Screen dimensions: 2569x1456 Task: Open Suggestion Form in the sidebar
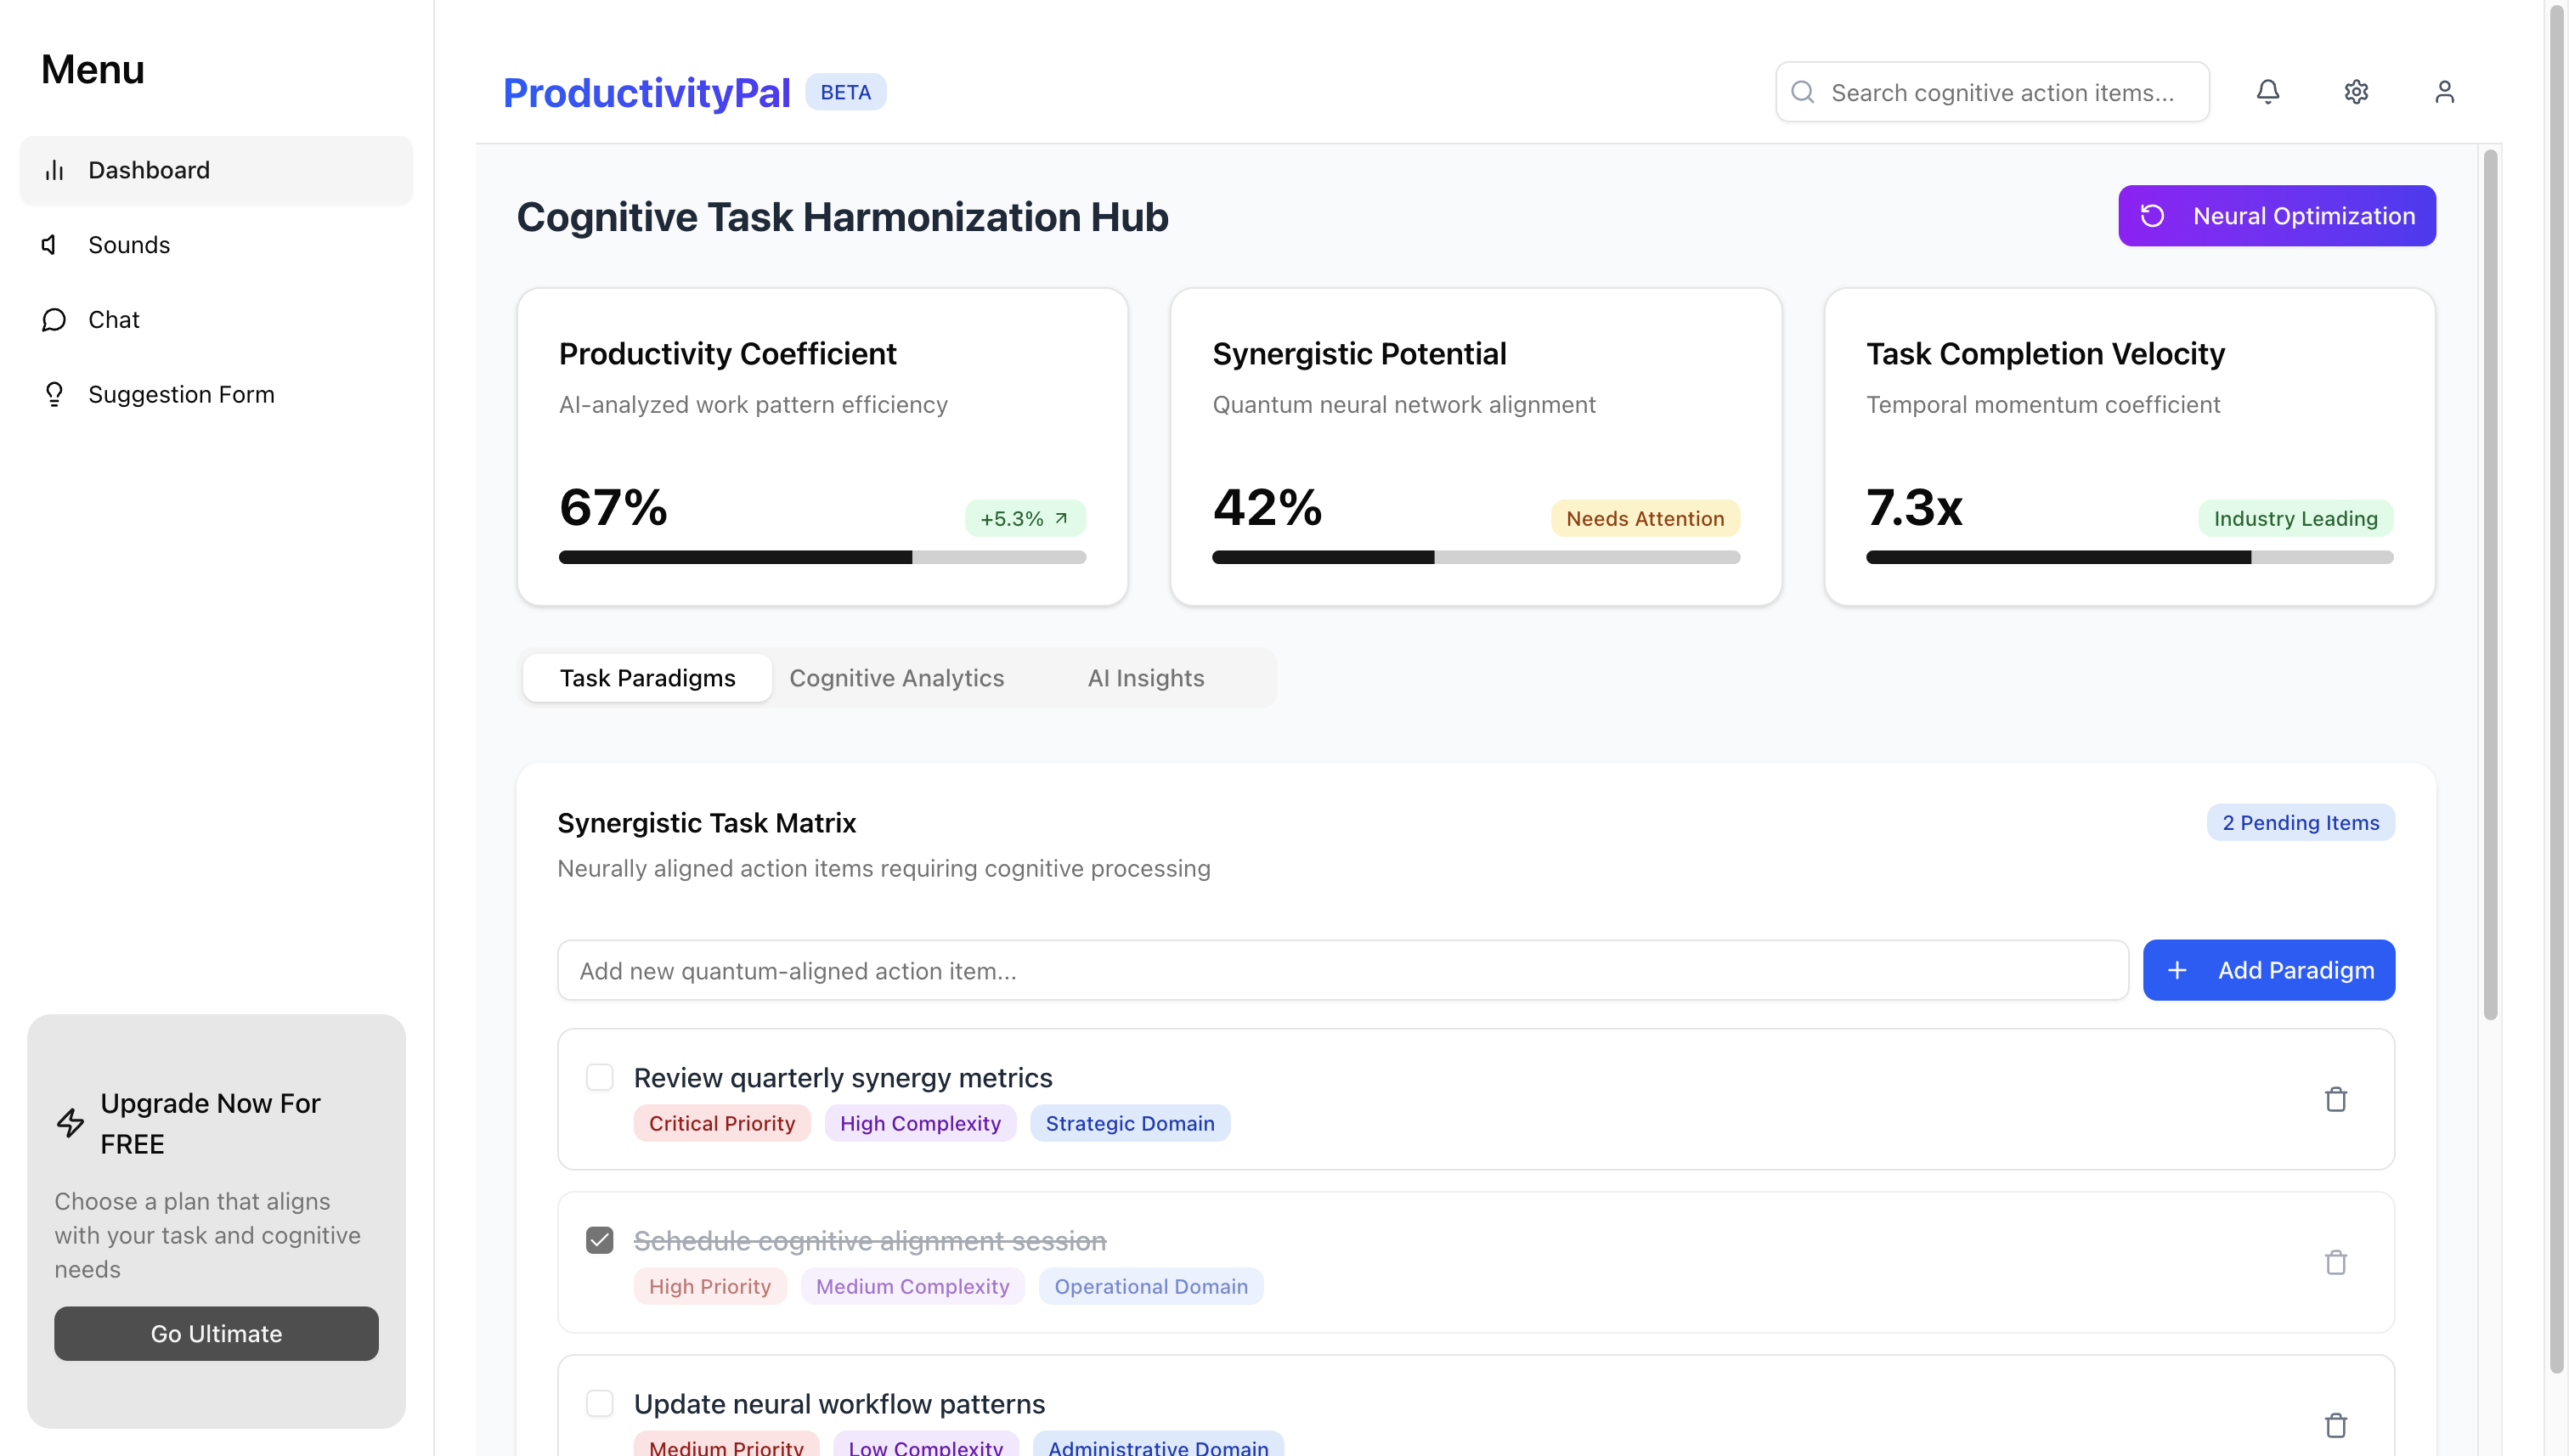[181, 394]
